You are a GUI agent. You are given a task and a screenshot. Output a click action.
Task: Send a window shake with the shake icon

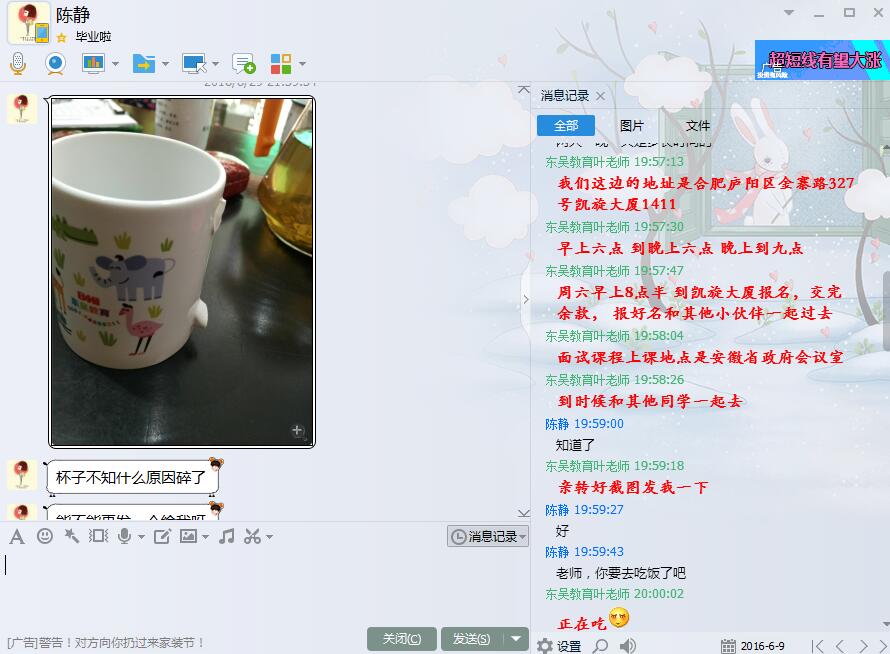(98, 535)
